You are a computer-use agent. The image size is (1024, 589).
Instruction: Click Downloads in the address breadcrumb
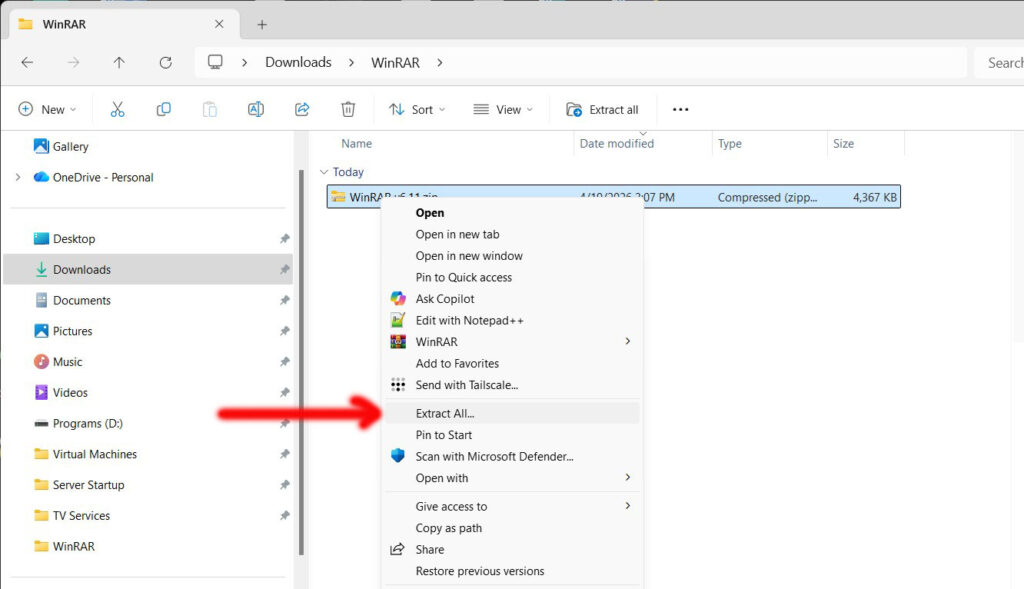[298, 63]
